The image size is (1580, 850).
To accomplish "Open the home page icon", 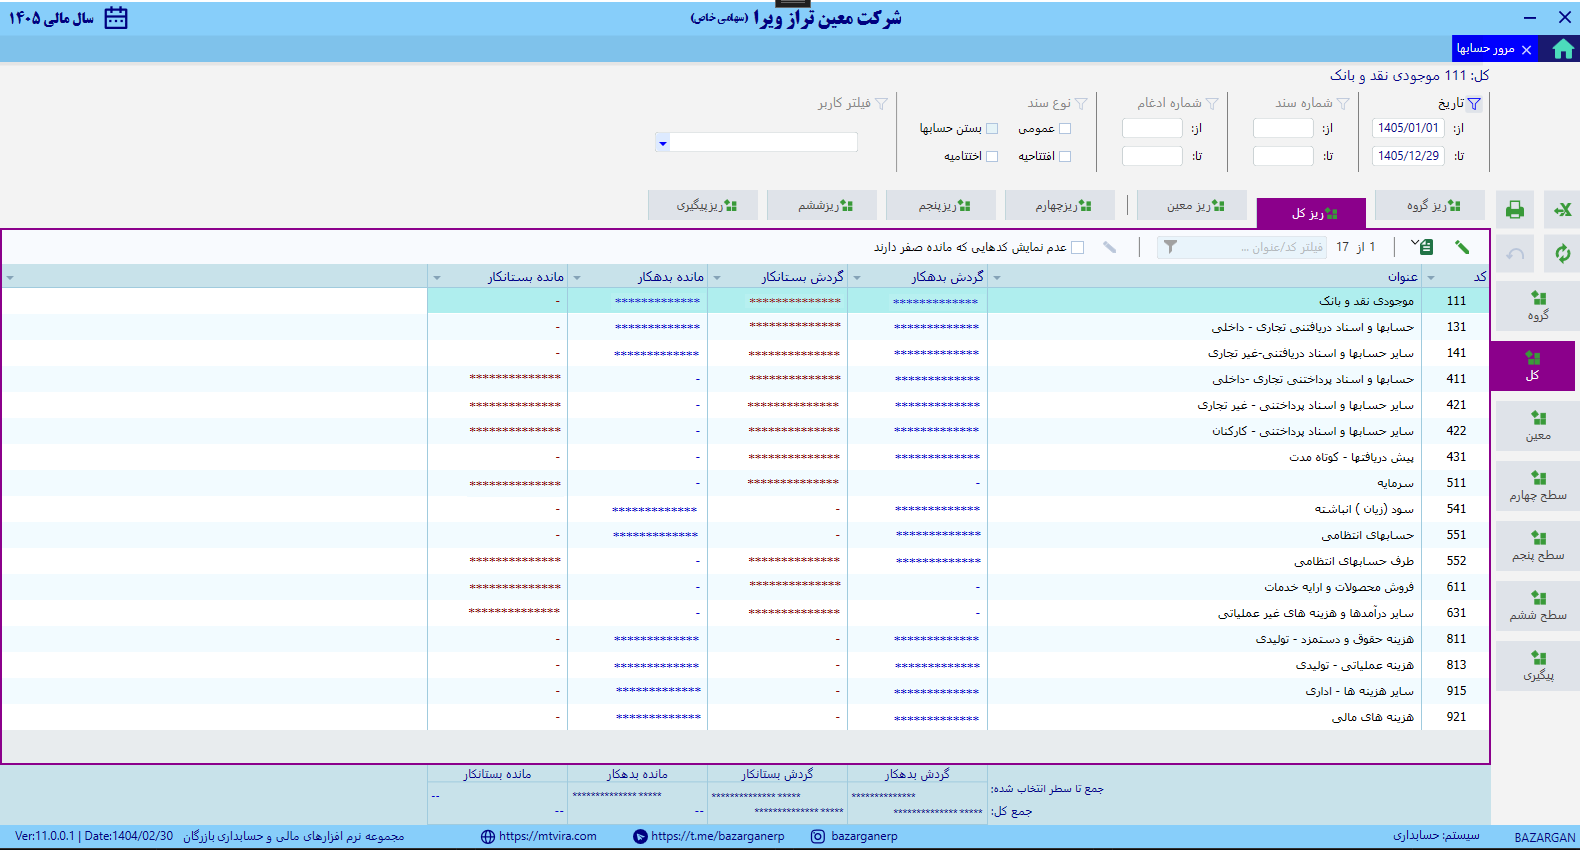I will [x=1563, y=49].
